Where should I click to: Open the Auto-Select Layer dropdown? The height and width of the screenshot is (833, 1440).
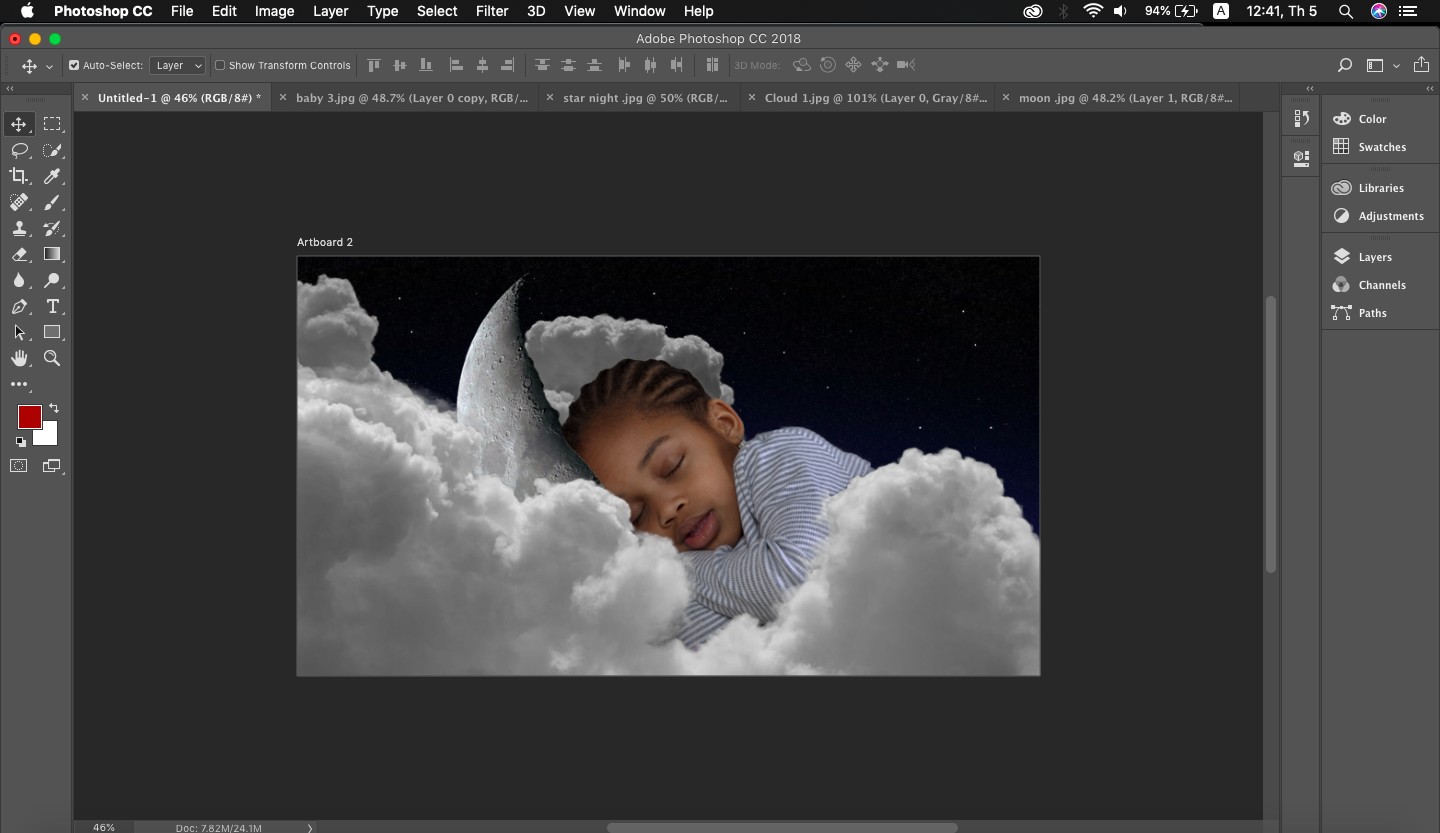(x=178, y=65)
